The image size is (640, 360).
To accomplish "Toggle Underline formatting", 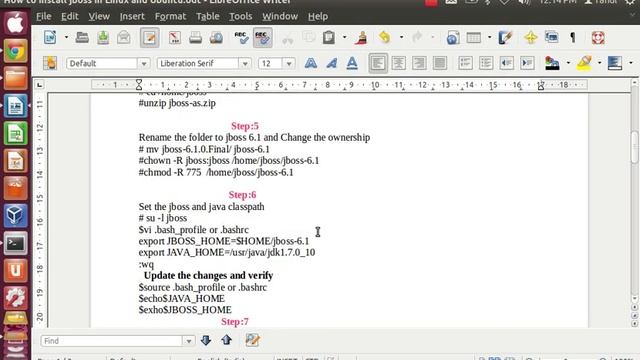I will (352, 63).
